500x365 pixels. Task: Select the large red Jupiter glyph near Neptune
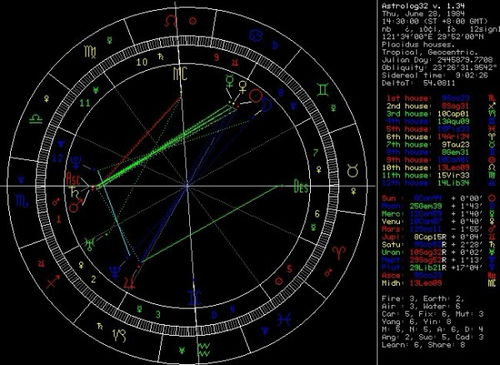[x=129, y=282]
